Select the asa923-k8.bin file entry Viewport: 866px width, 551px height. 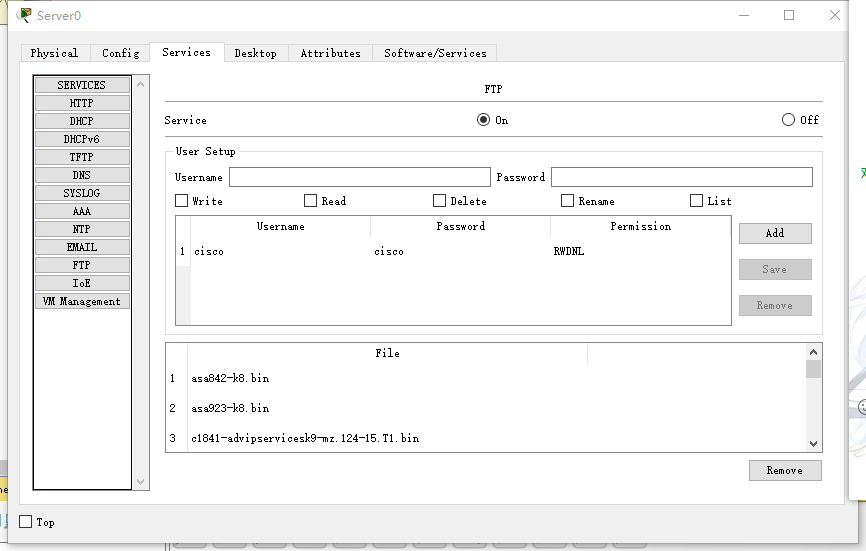231,408
